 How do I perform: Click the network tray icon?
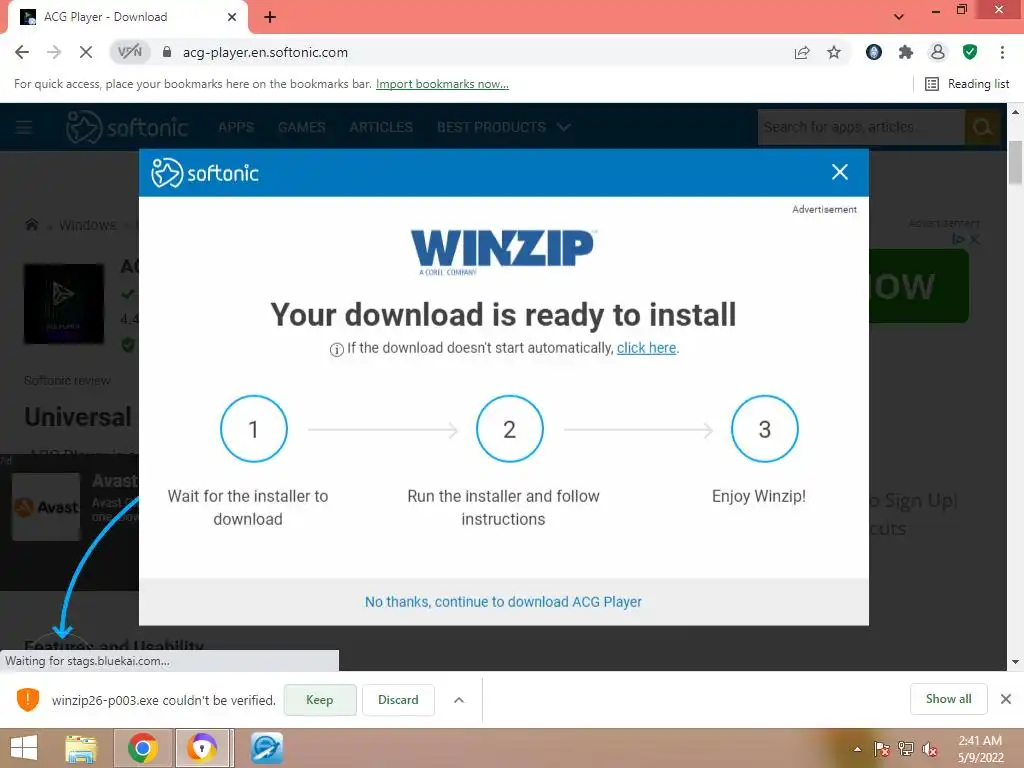point(906,749)
